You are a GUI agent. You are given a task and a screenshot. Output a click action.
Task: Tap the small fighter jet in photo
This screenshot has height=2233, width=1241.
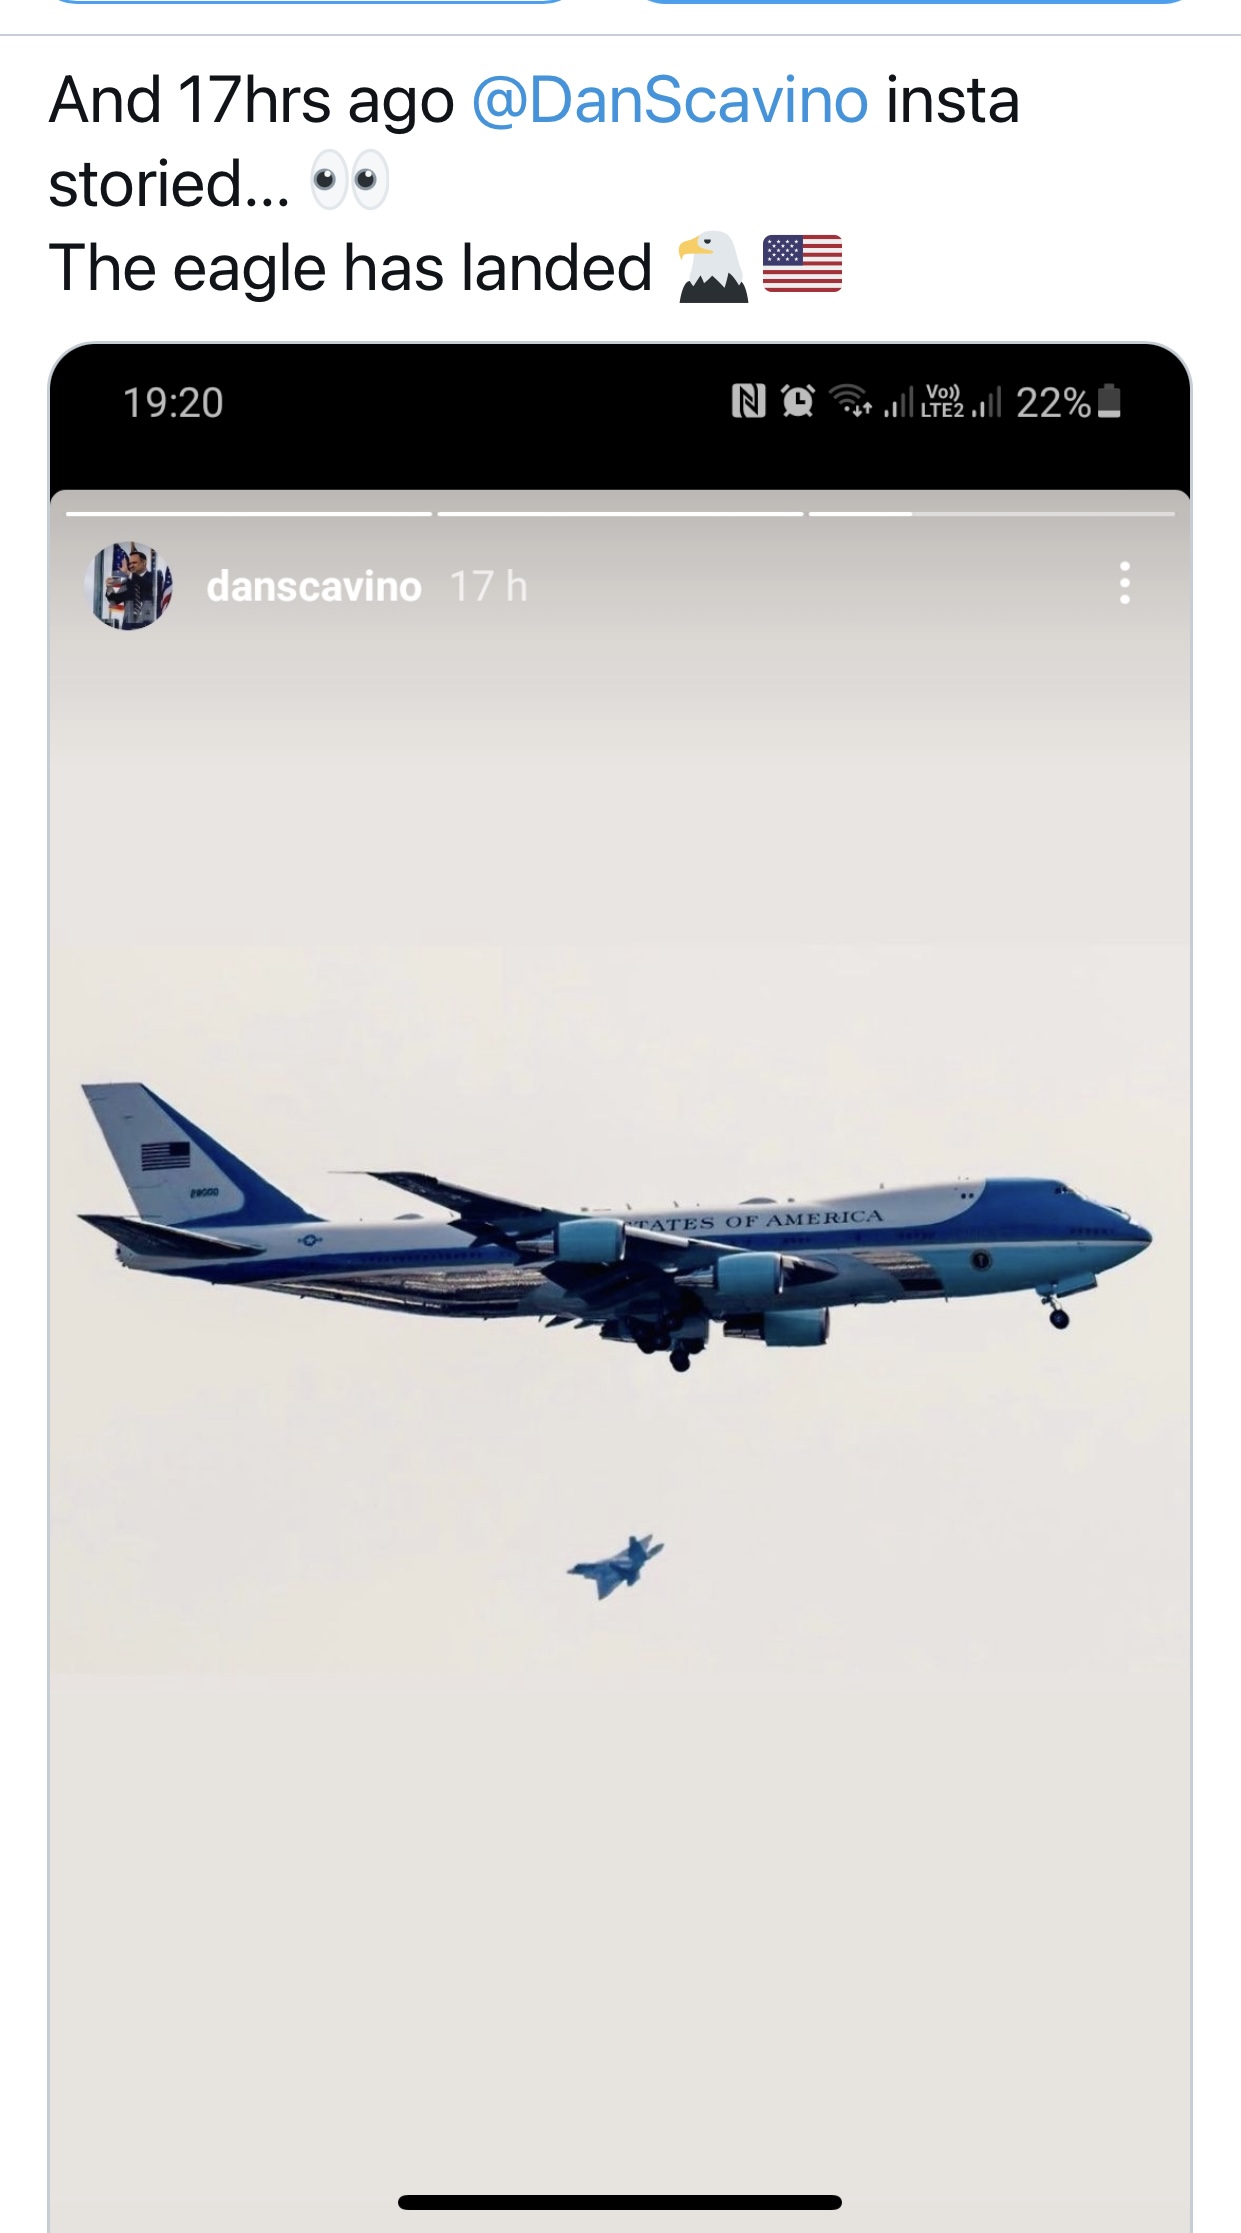tap(616, 1566)
